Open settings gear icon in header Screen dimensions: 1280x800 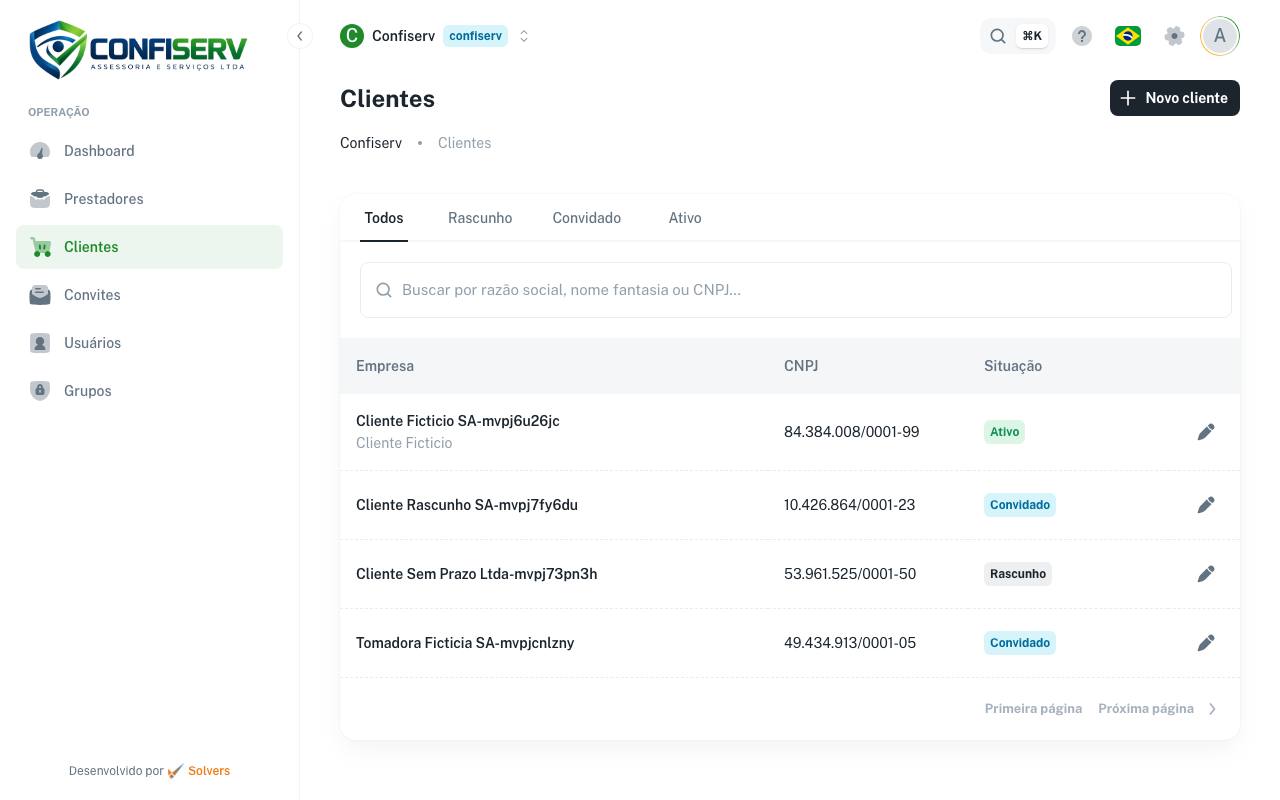[1175, 36]
